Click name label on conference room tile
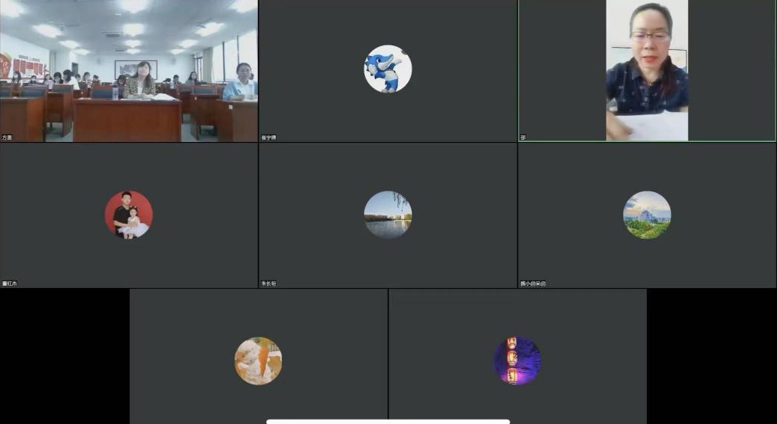Image resolution: width=777 pixels, height=424 pixels. [x=7, y=137]
